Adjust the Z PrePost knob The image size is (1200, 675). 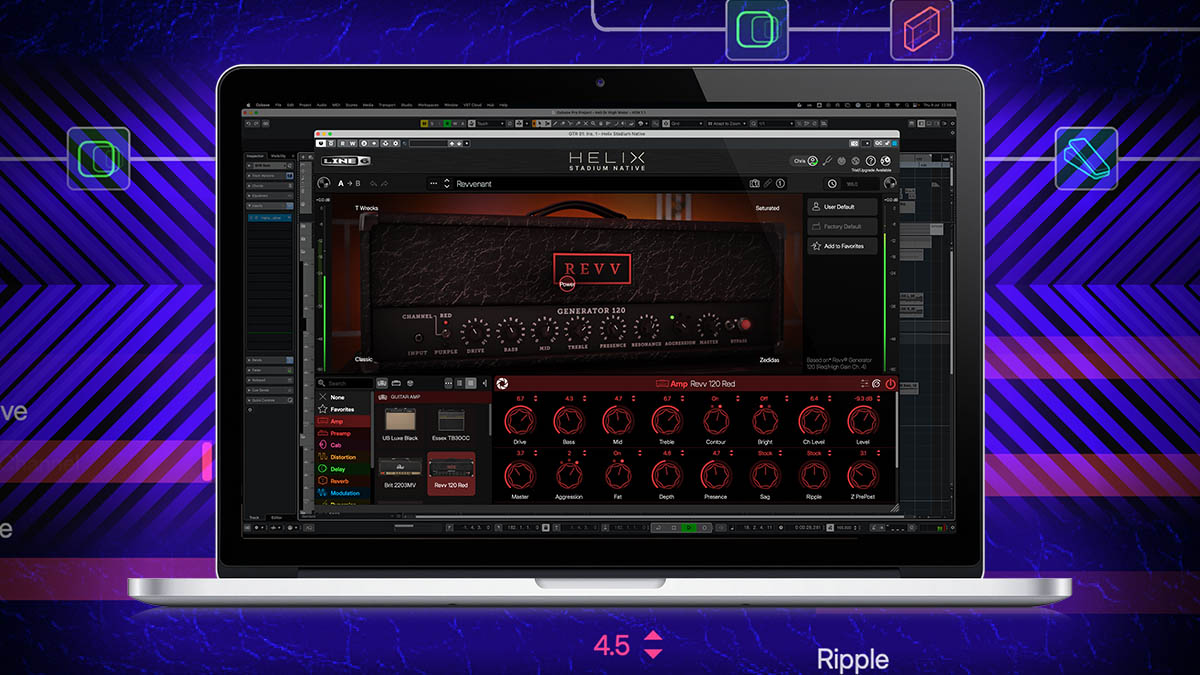pos(863,476)
